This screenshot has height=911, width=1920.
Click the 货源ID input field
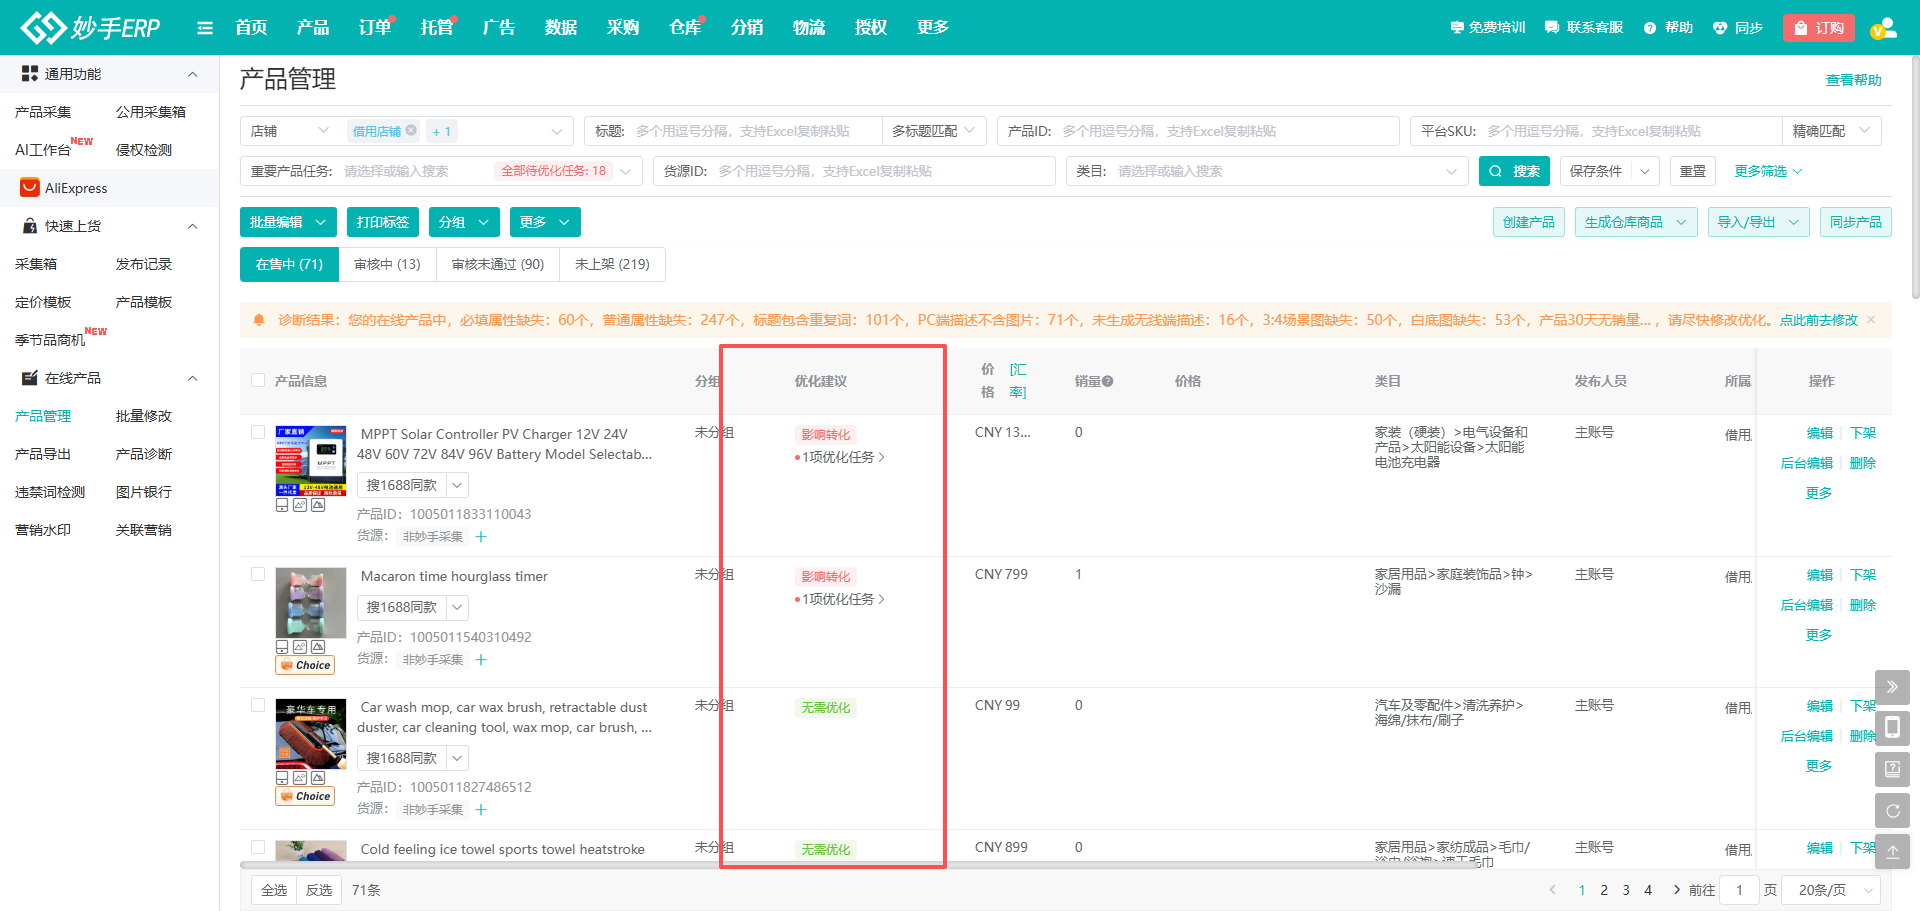point(880,171)
